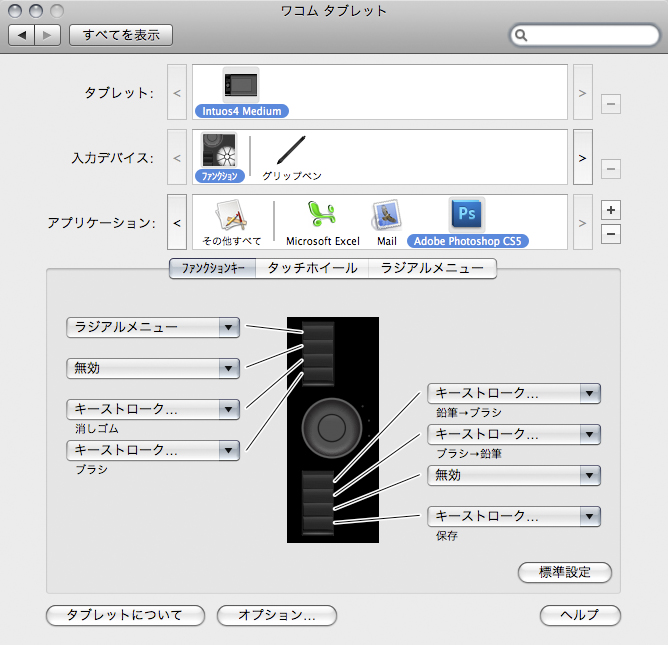
Task: Choose the Microsoft Excel application icon
Action: (322, 215)
